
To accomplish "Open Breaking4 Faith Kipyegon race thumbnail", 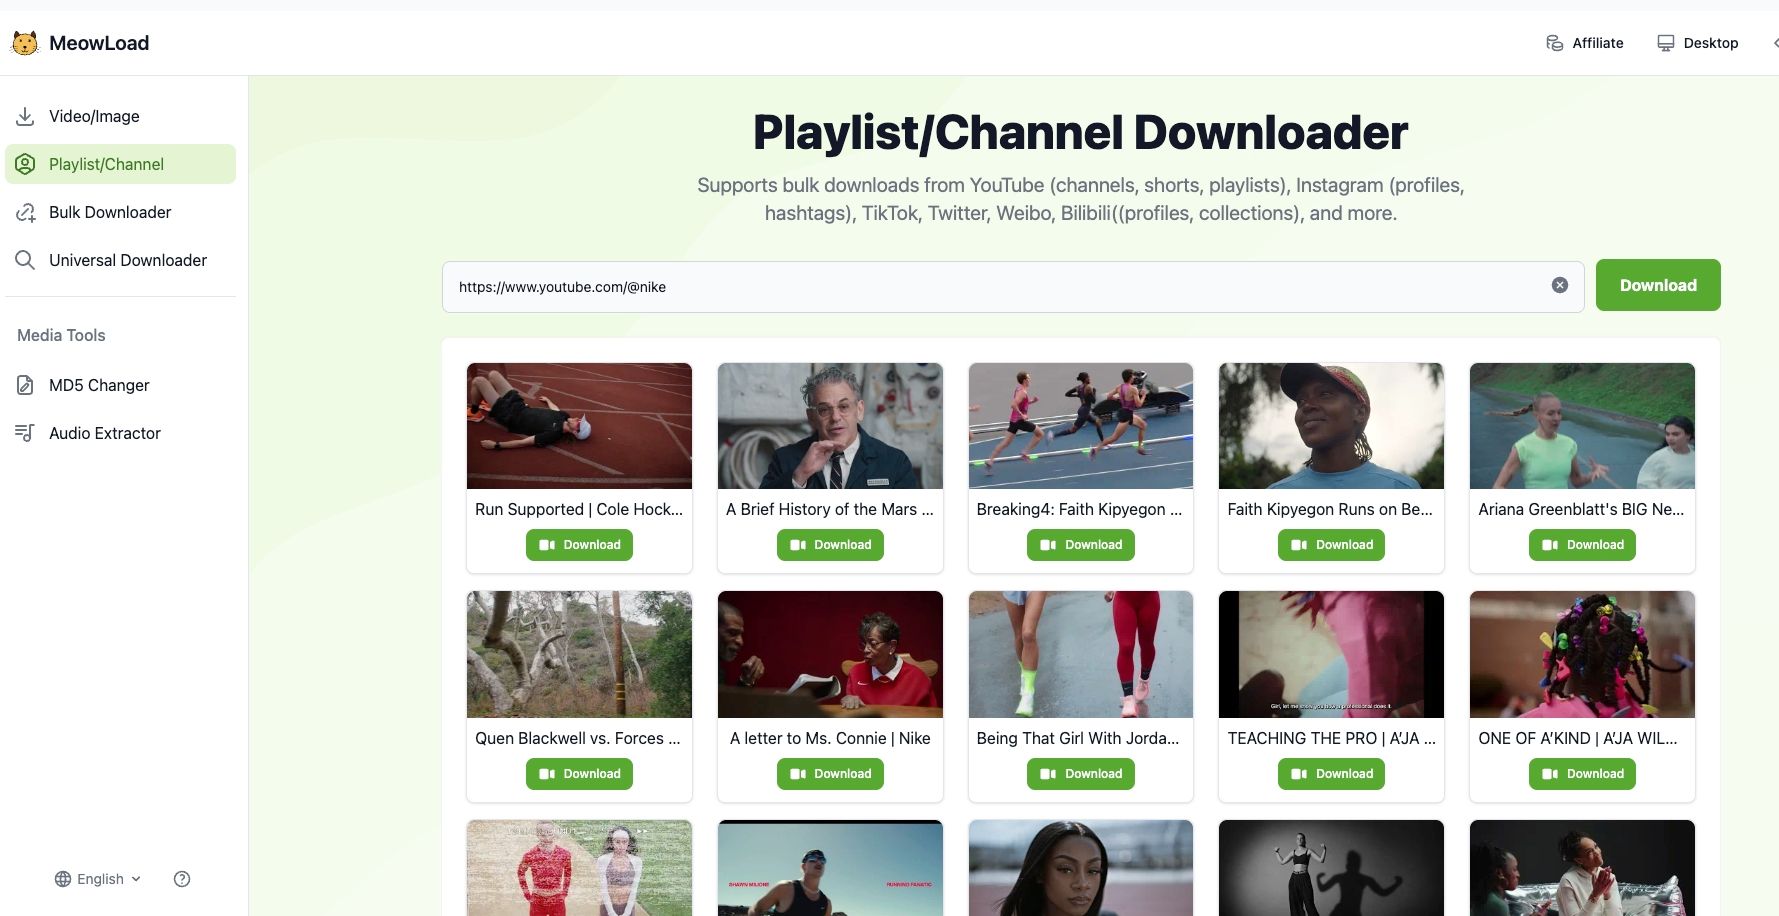I will coord(1081,426).
